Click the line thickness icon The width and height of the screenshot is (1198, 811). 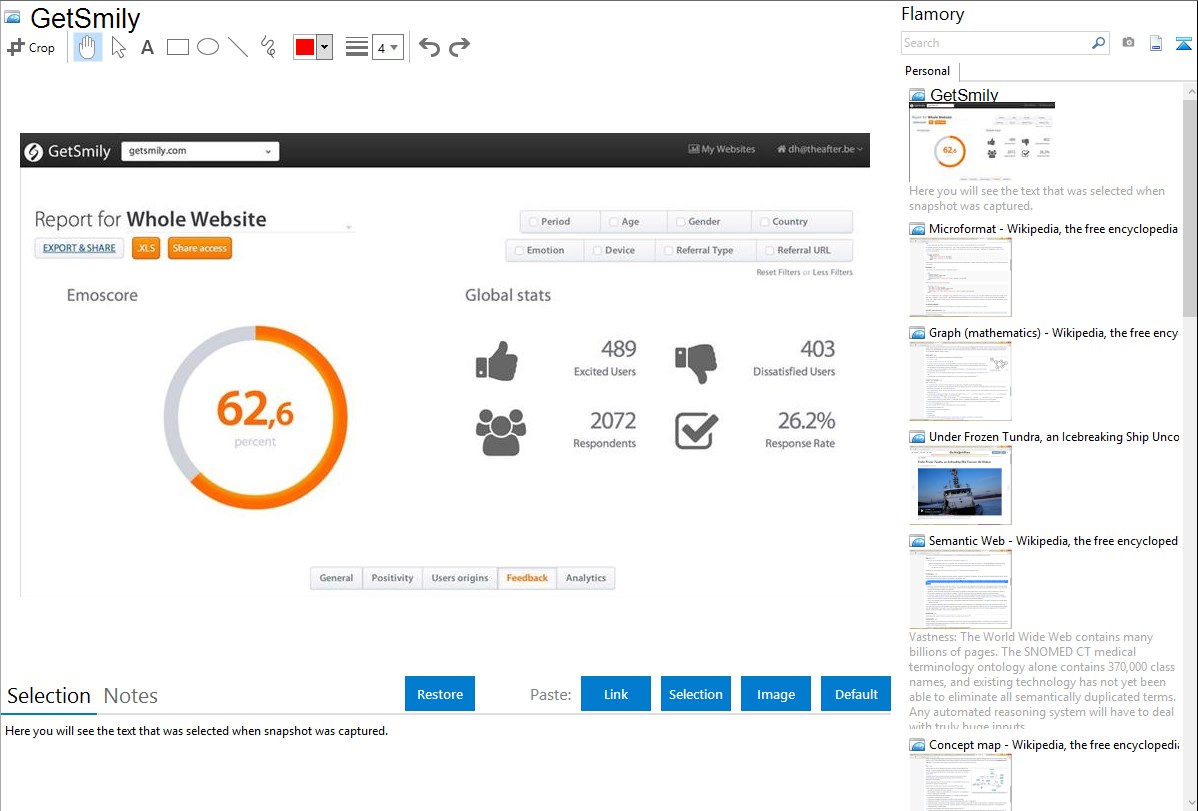pyautogui.click(x=356, y=47)
